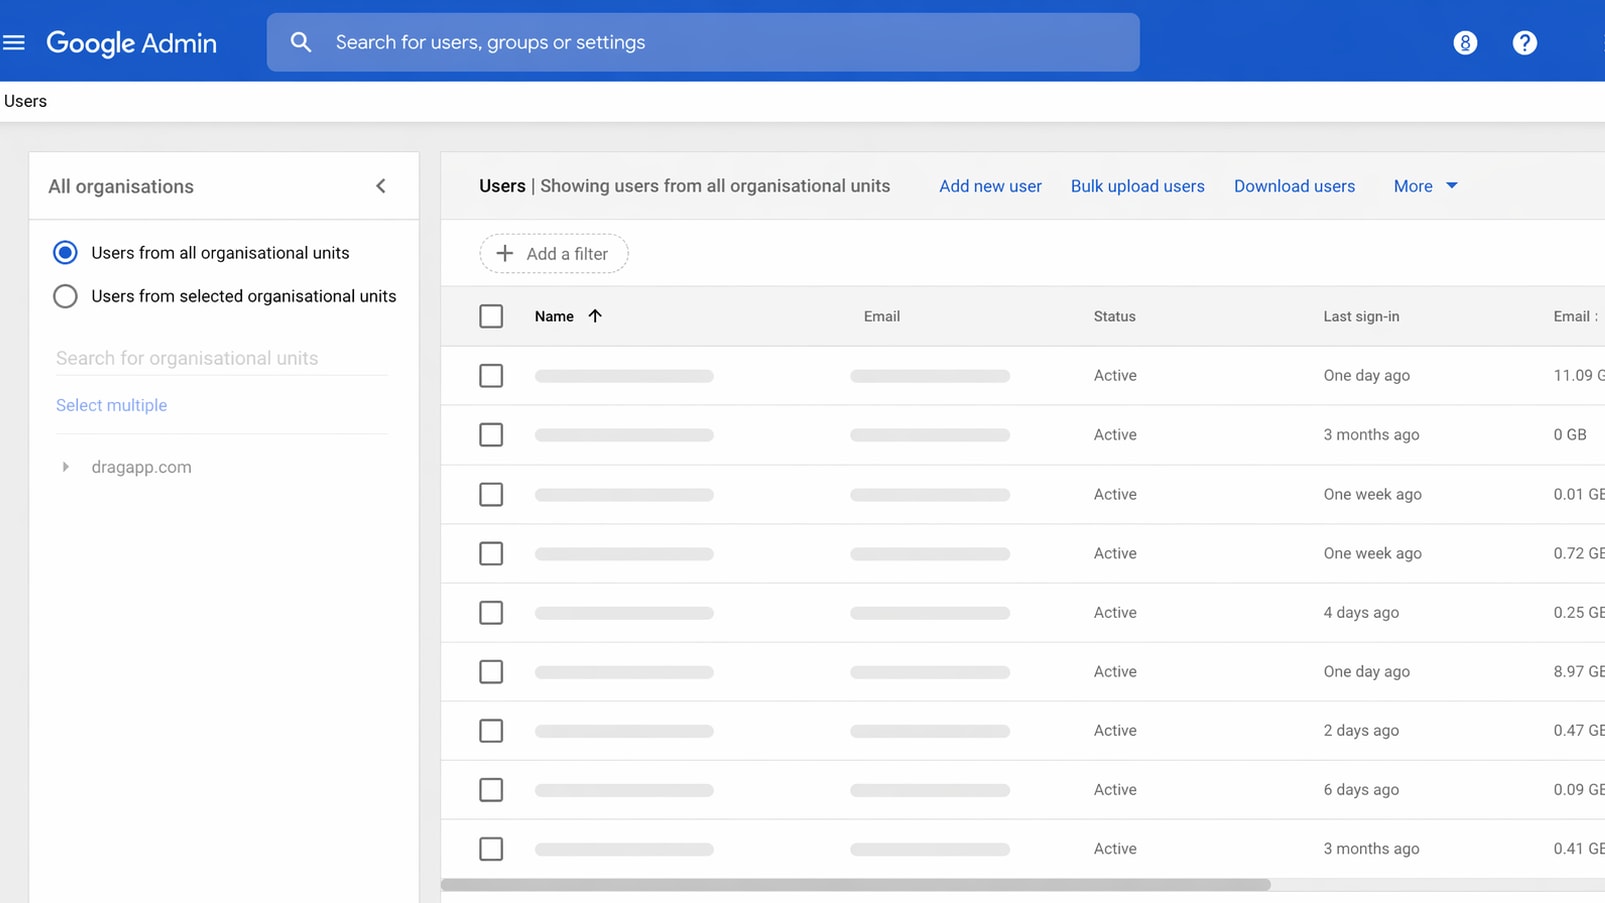Click 'One week ago' in the 0.01 GB row

click(1372, 494)
